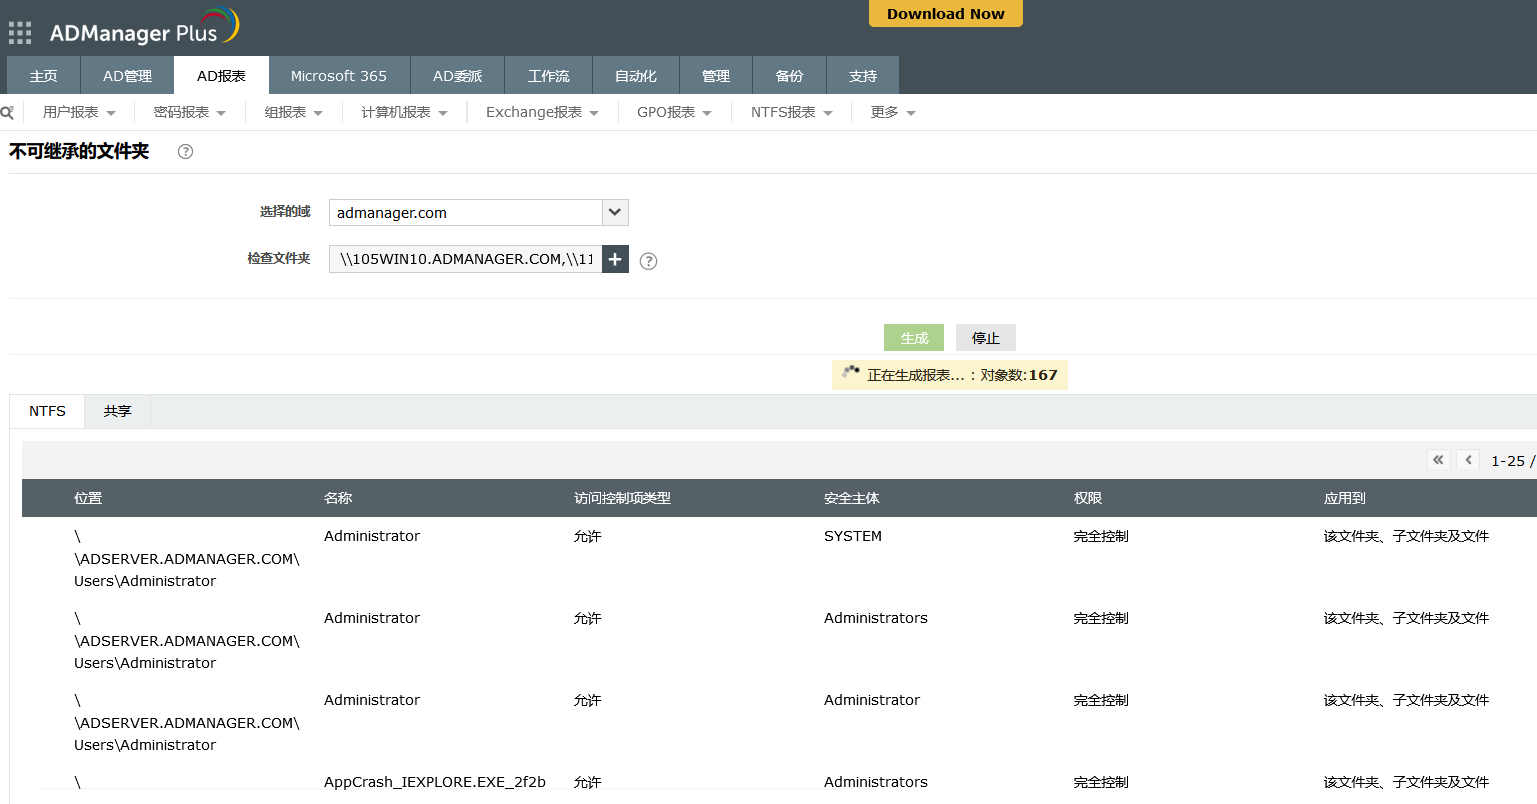Switch to the 共享 tab
The width and height of the screenshot is (1537, 804).
(117, 411)
